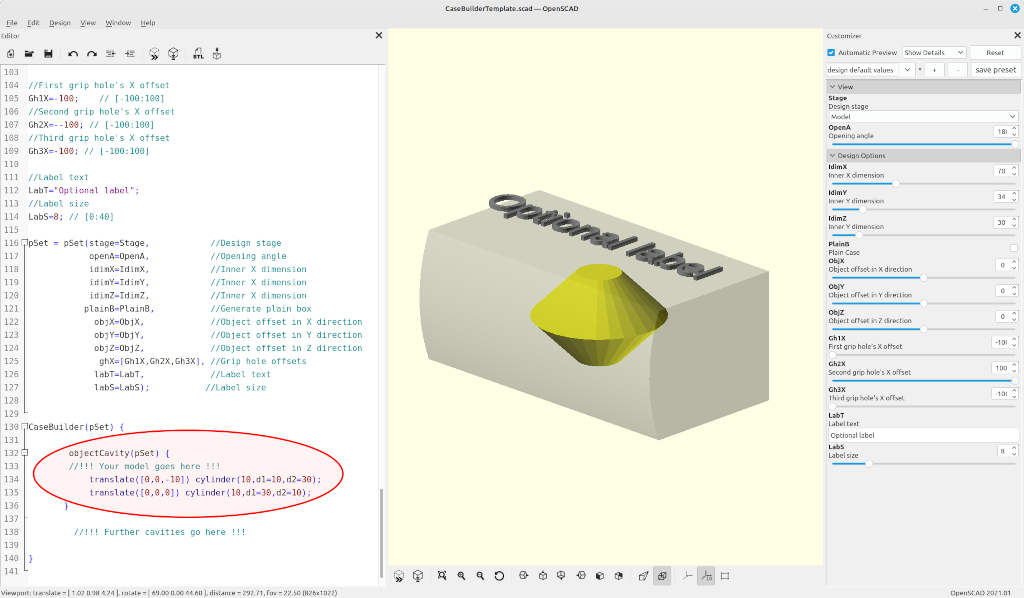
Task: Export the model as STL
Action: (x=198, y=54)
